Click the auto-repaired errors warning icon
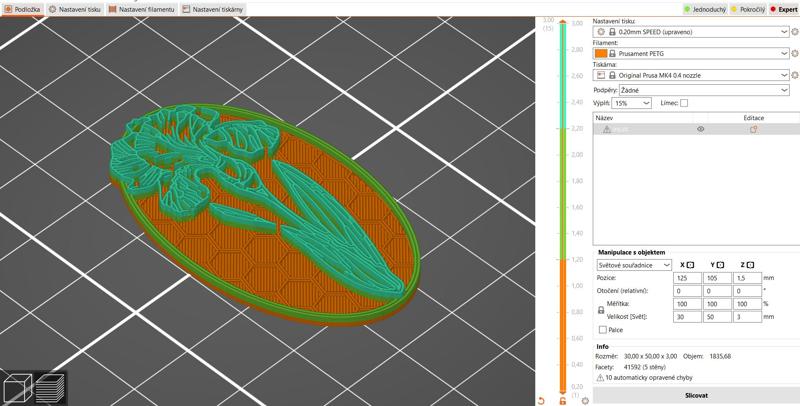The image size is (800, 406). [x=600, y=378]
